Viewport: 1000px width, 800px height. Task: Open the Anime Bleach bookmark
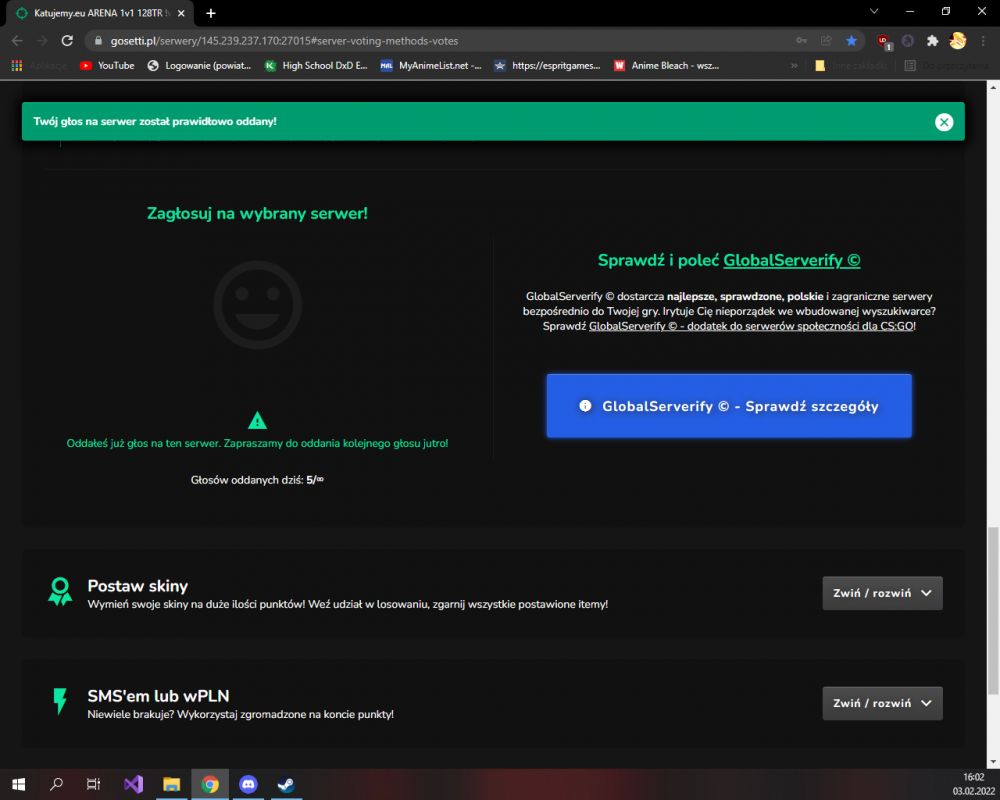tap(666, 65)
